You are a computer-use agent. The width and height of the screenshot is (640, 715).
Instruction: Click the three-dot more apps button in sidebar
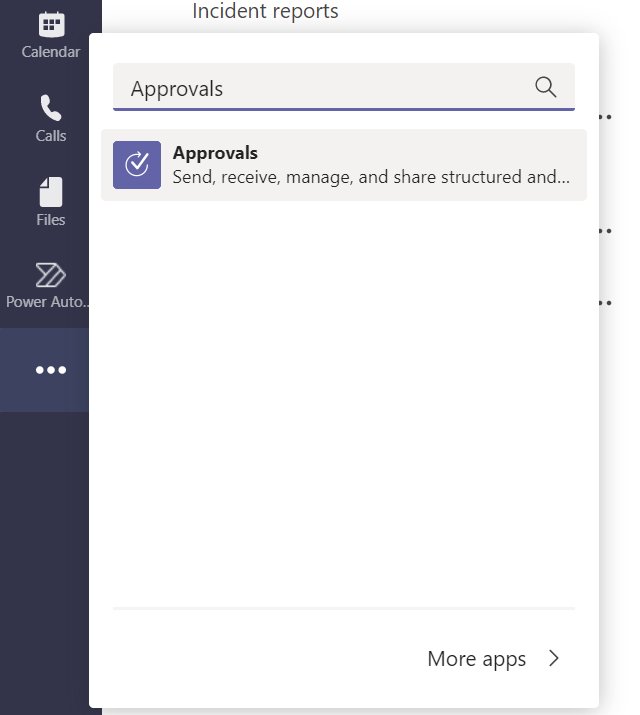[51, 370]
